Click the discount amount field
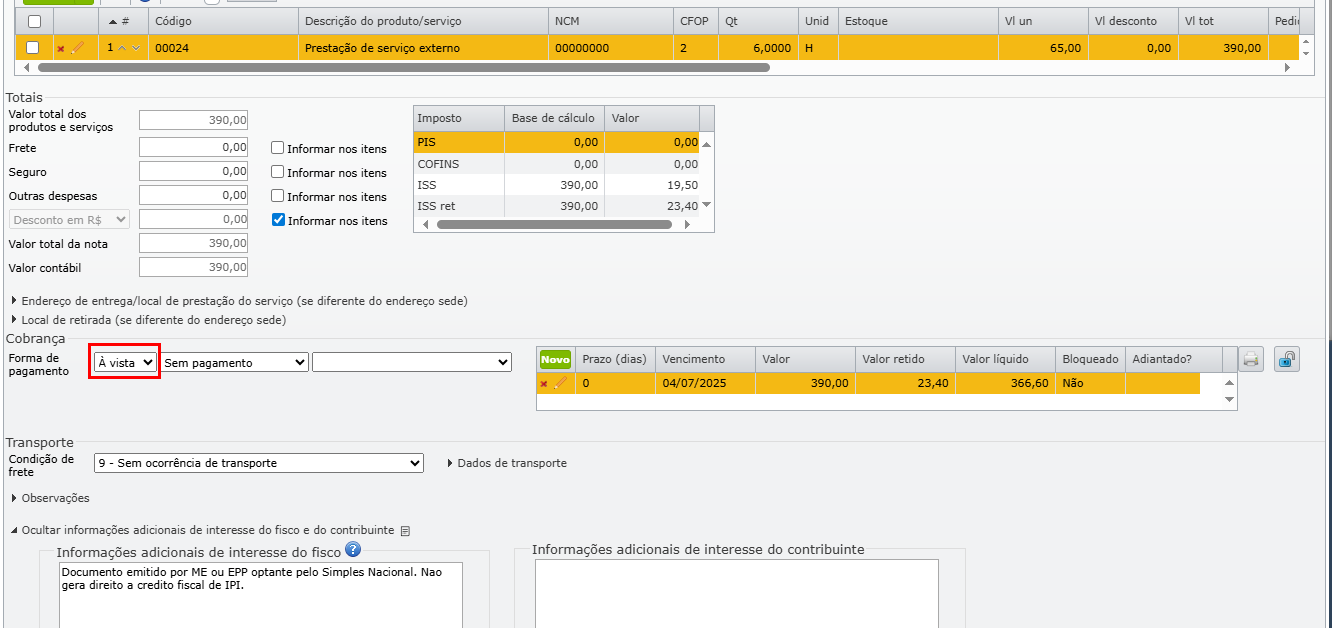Image resolution: width=1332 pixels, height=628 pixels. (x=193, y=219)
